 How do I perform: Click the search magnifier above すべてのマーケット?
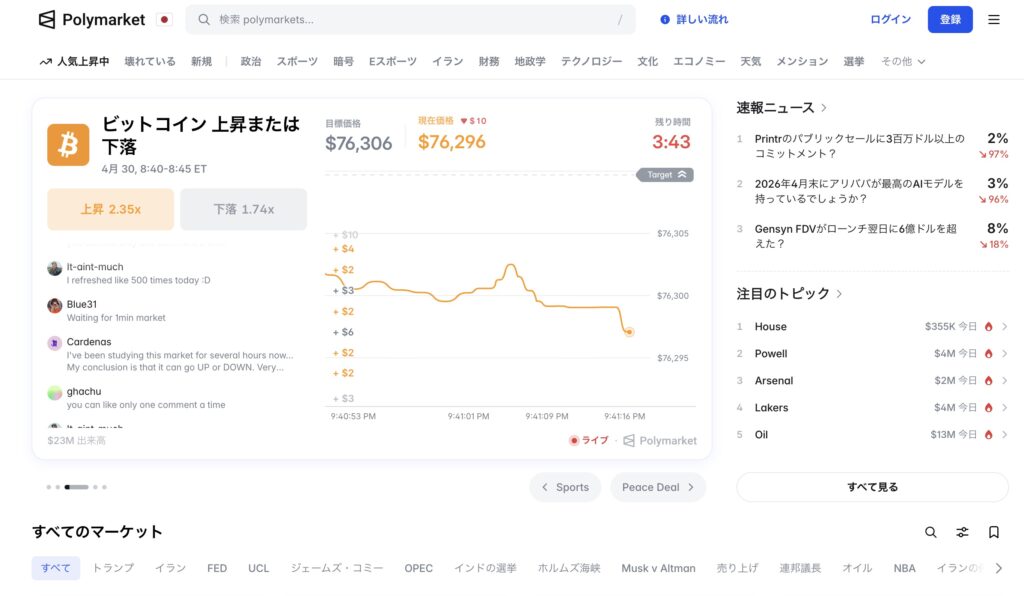(x=931, y=532)
